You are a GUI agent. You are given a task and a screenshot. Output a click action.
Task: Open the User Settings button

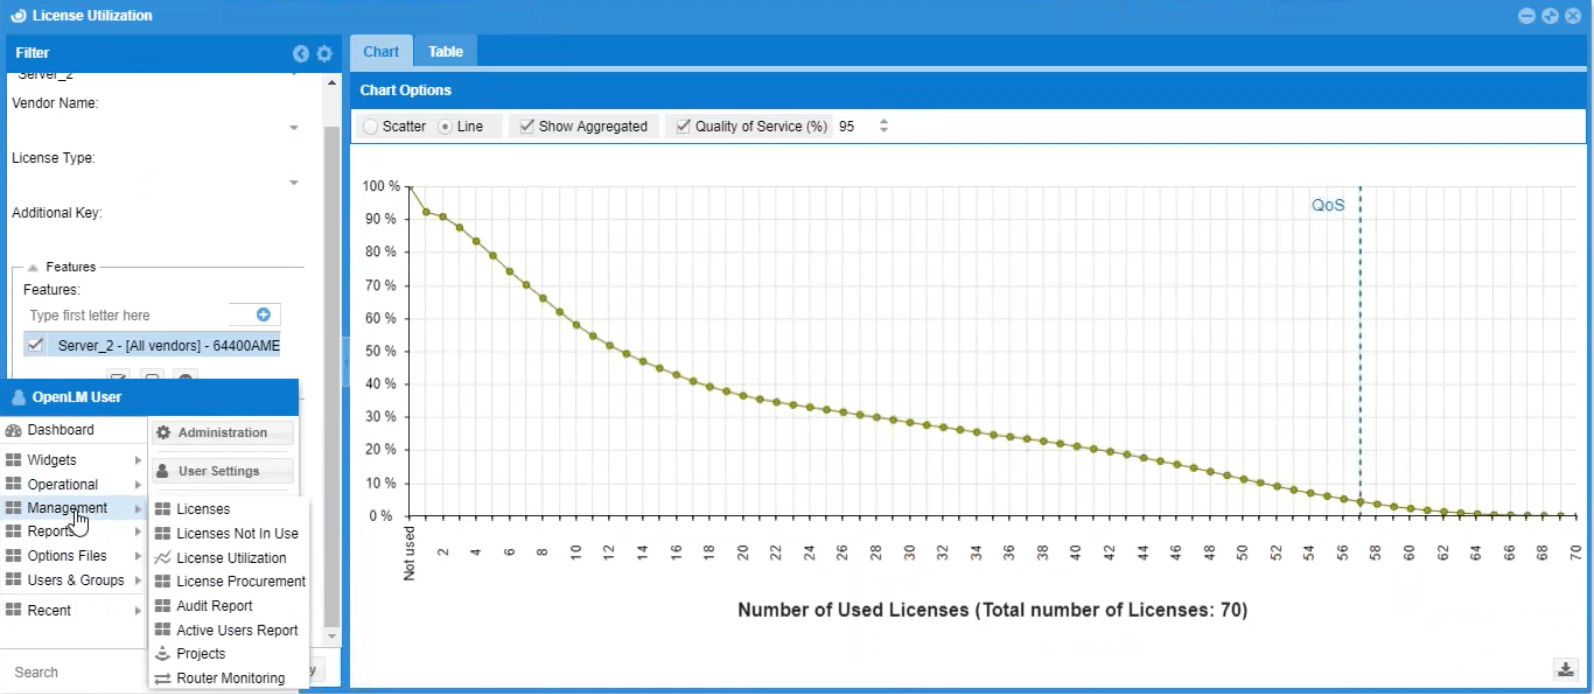218,471
